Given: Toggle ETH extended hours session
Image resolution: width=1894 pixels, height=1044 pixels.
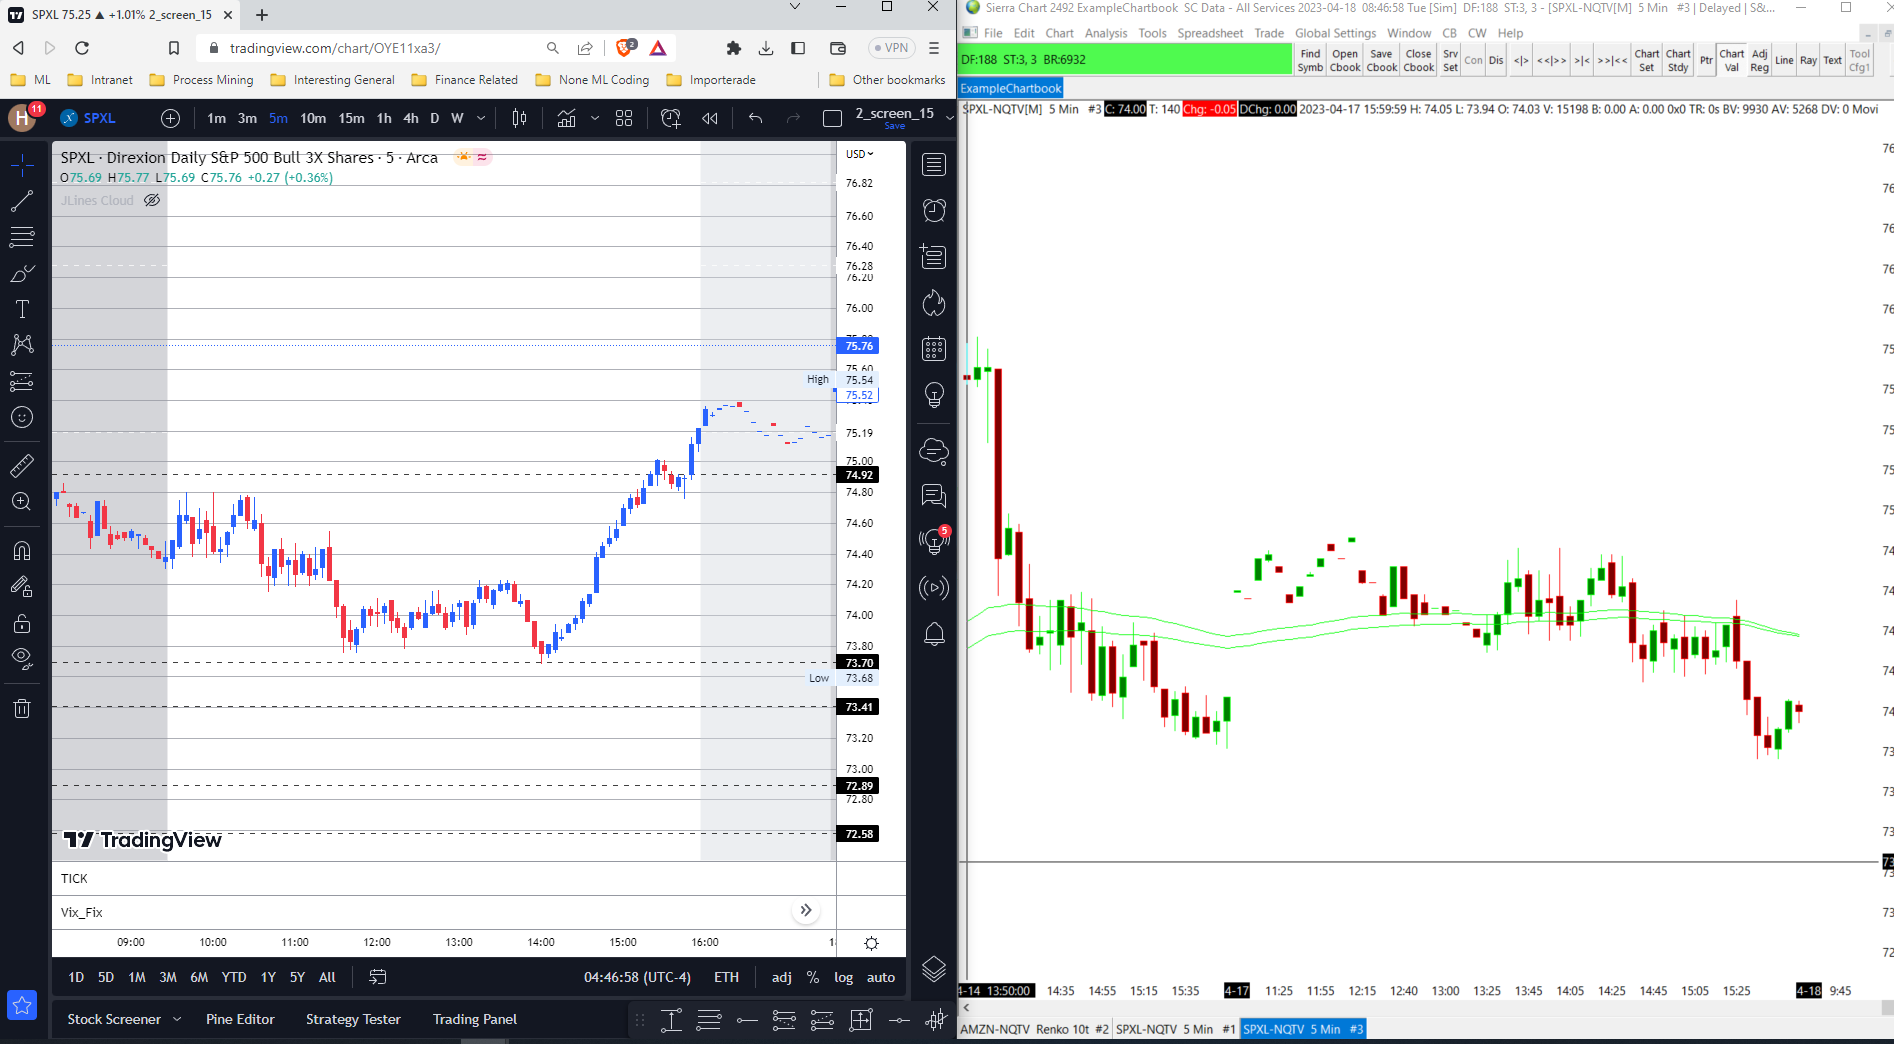Looking at the screenshot, I should (727, 977).
